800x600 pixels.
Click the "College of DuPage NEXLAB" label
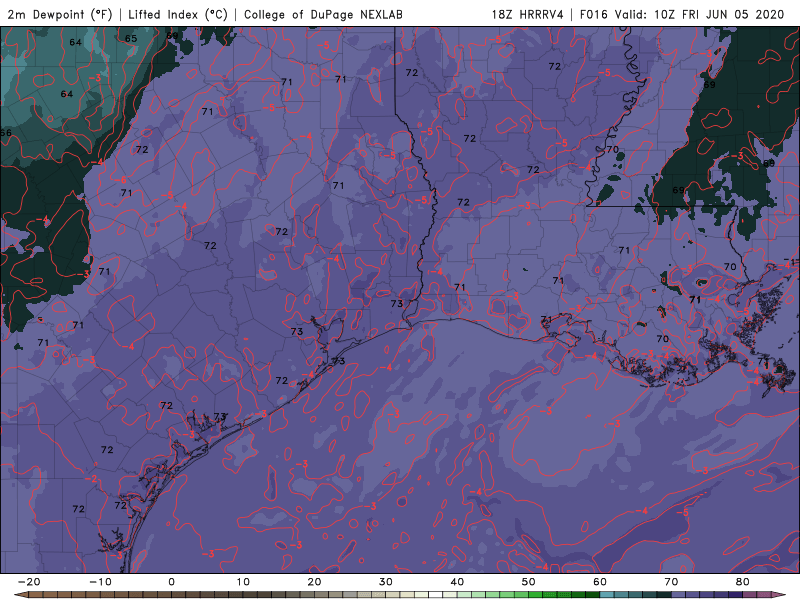[323, 15]
